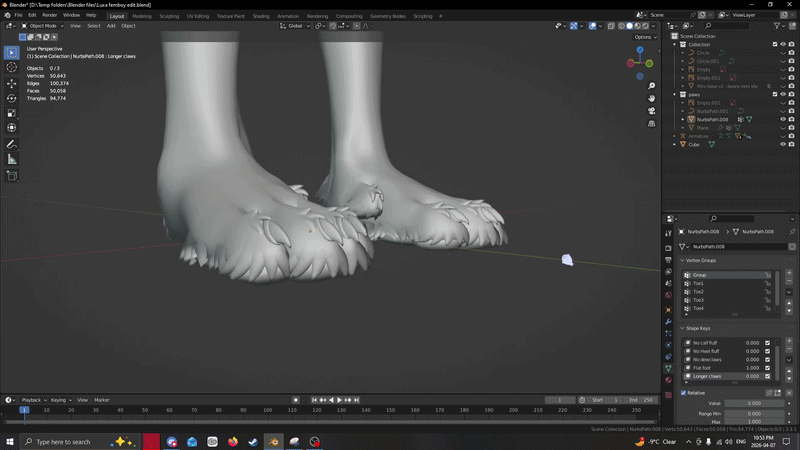Choose the Add Cube tool
The width and height of the screenshot is (800, 450).
[12, 176]
